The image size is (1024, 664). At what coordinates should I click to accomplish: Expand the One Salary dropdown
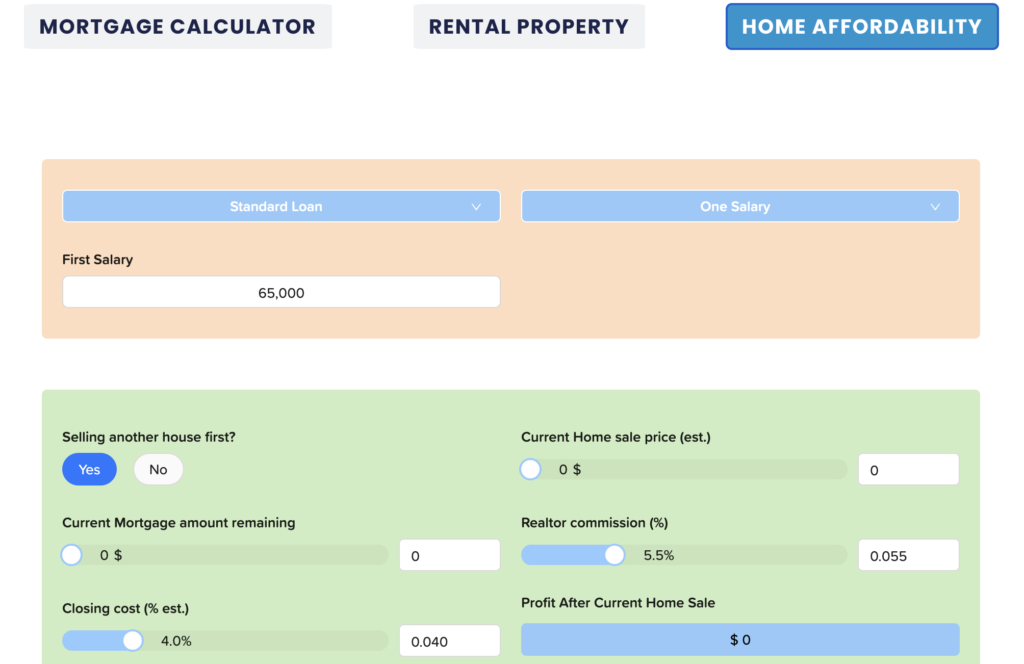[740, 206]
